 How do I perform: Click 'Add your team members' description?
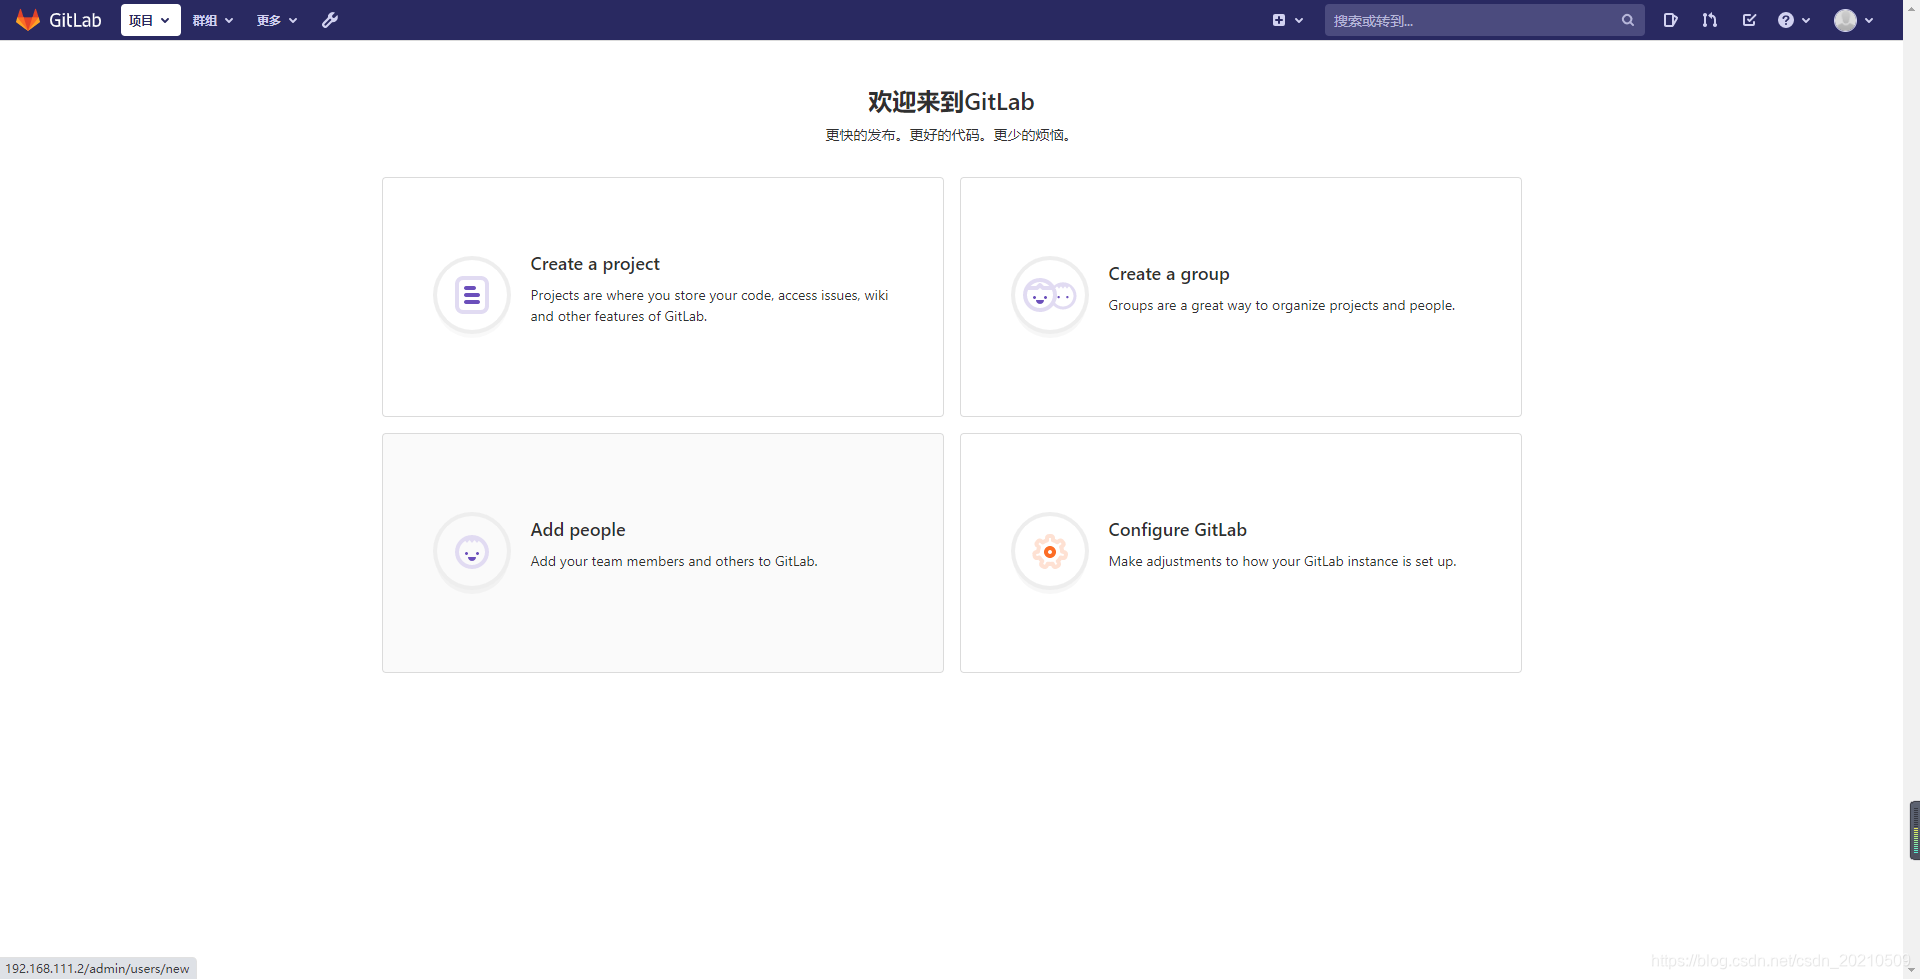(674, 562)
